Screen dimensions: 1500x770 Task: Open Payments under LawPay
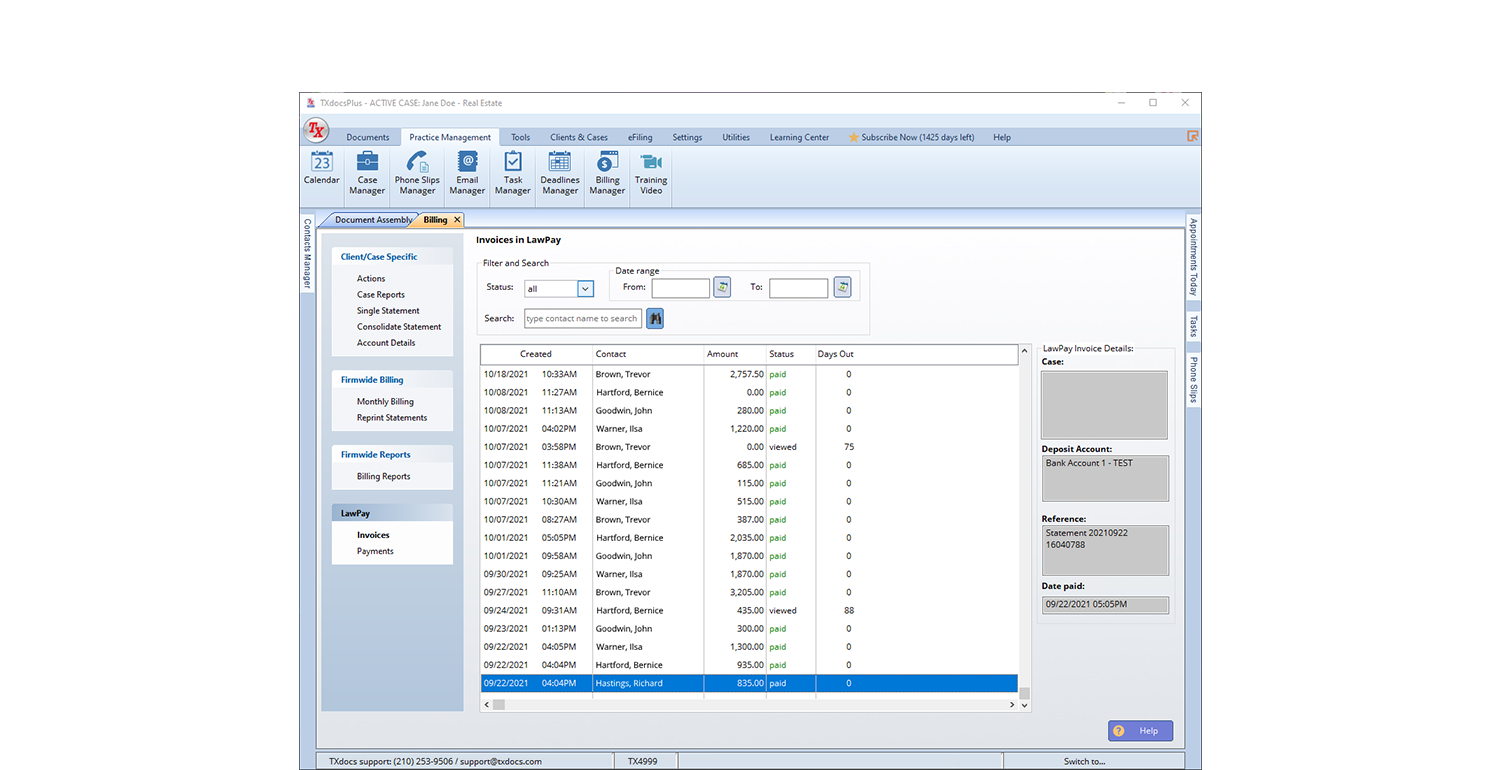[375, 551]
